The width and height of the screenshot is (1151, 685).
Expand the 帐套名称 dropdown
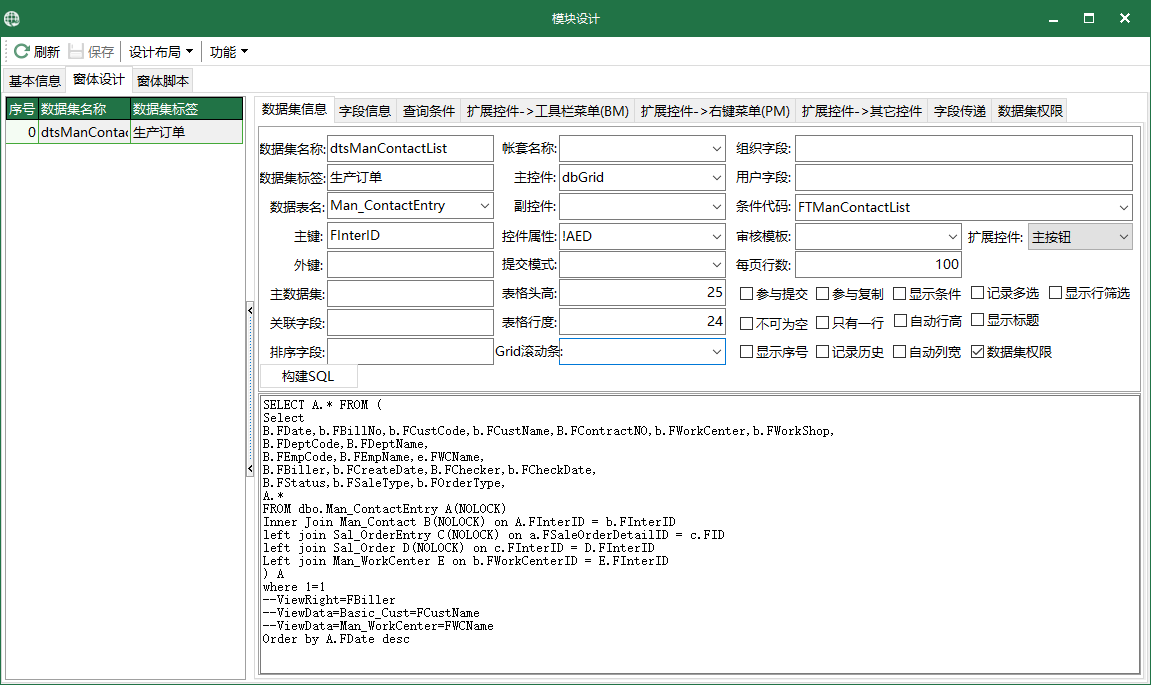716,148
